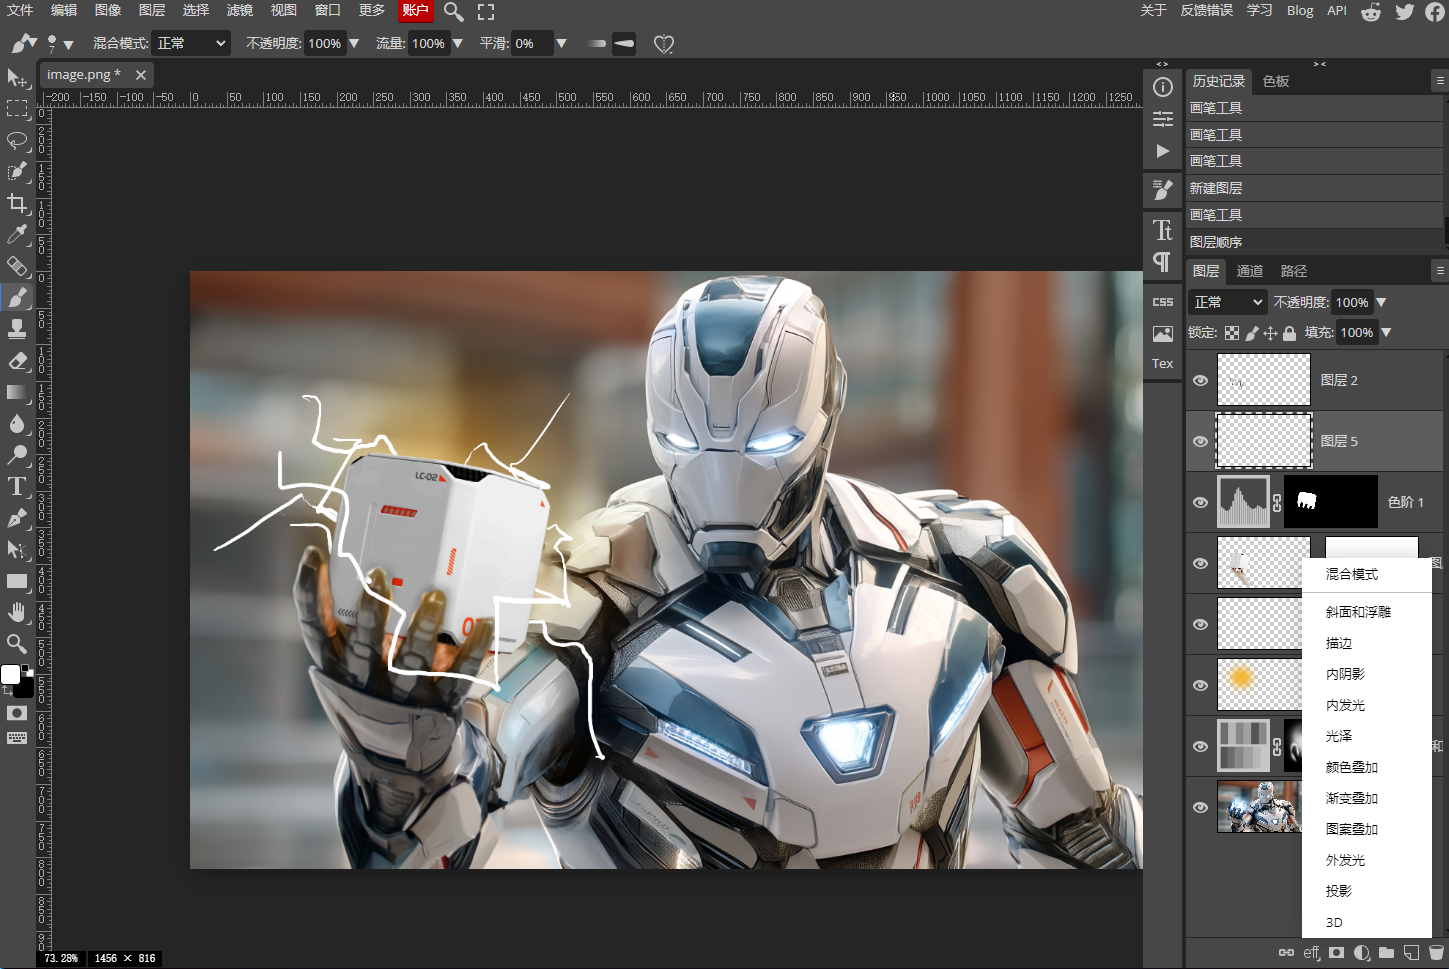The width and height of the screenshot is (1449, 969).
Task: Hide layer 图层 2 with eye icon
Action: point(1200,380)
